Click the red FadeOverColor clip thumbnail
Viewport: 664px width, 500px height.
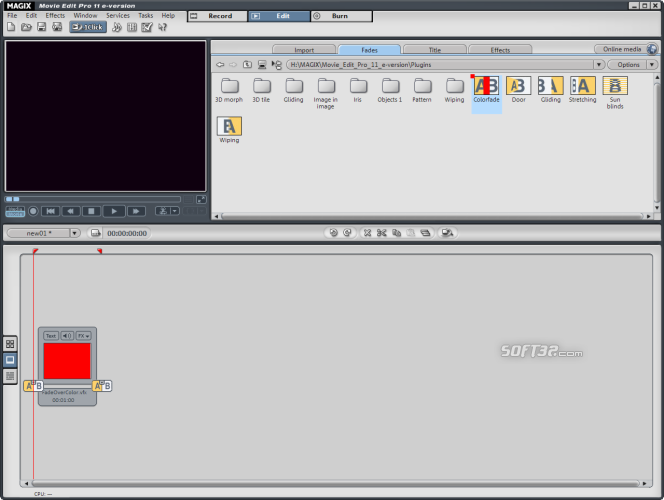pos(67,361)
